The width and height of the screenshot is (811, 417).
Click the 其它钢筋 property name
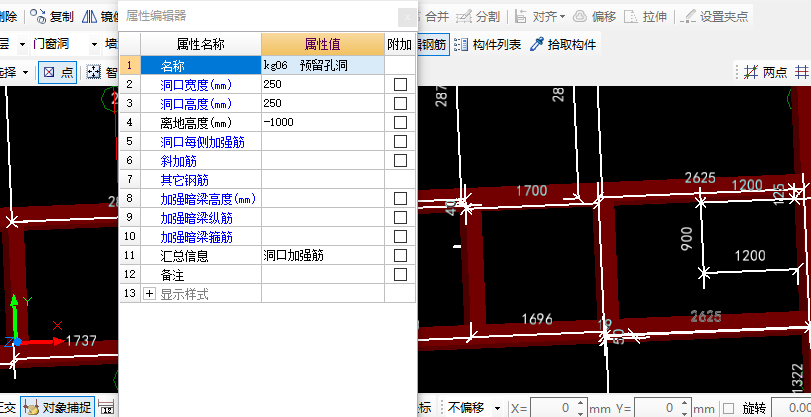tap(184, 181)
